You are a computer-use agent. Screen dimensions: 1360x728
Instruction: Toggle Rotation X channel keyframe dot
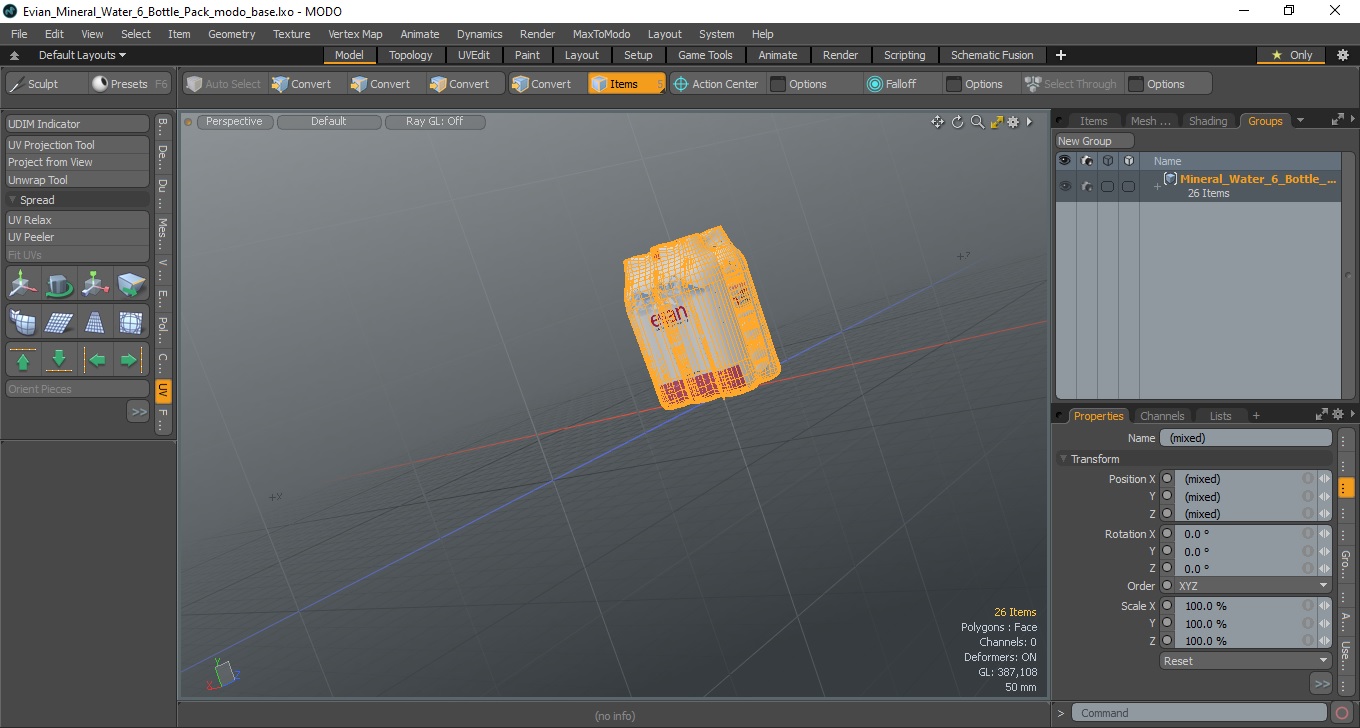[x=1167, y=534]
